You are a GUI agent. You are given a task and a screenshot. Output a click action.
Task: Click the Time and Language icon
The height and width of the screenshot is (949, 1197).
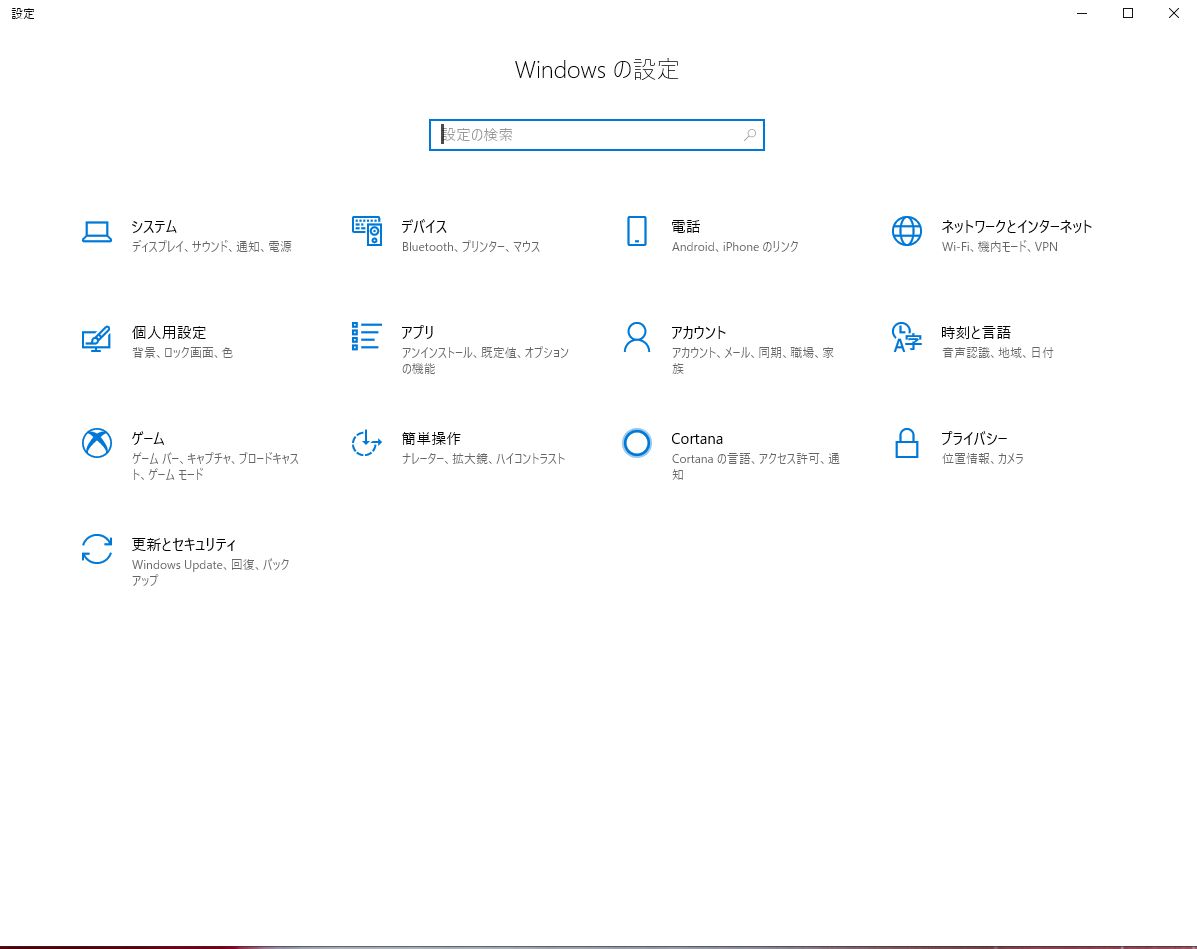tap(907, 337)
